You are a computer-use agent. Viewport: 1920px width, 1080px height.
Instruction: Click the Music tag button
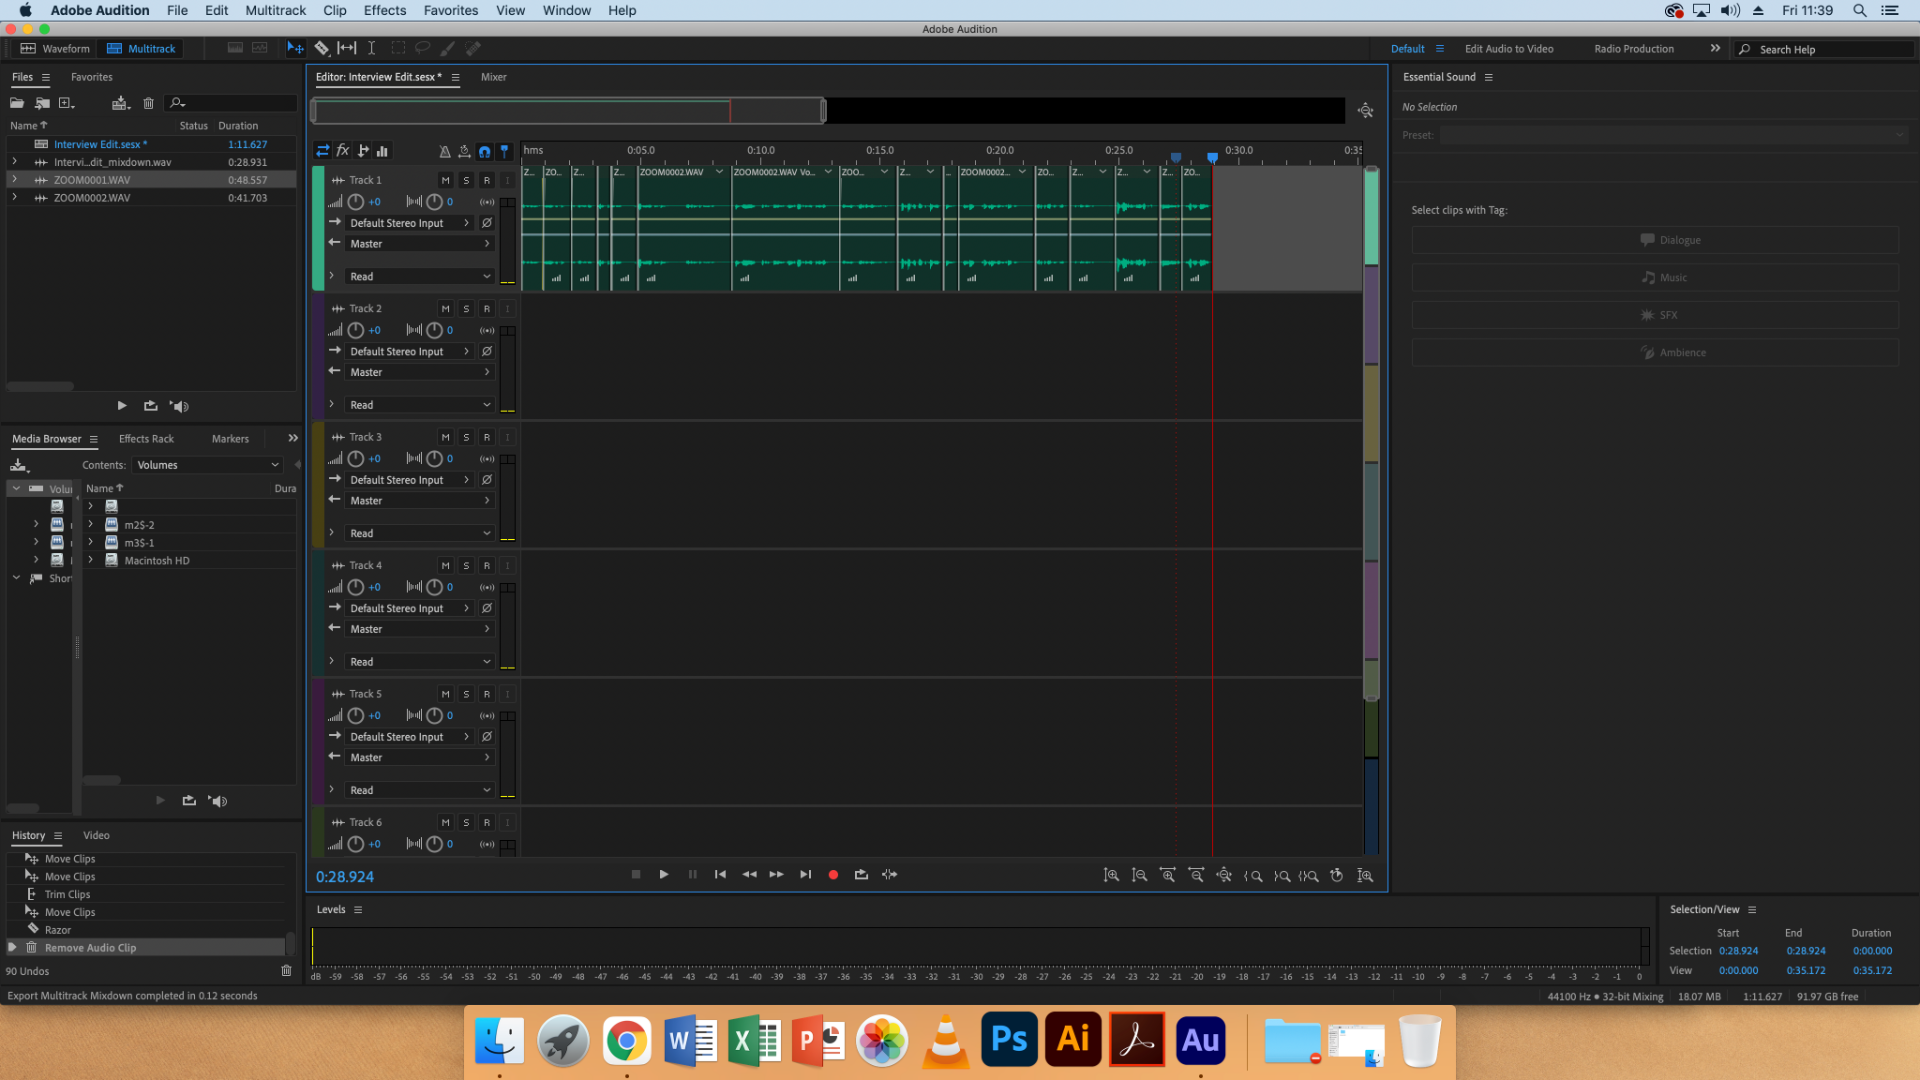[x=1655, y=278]
